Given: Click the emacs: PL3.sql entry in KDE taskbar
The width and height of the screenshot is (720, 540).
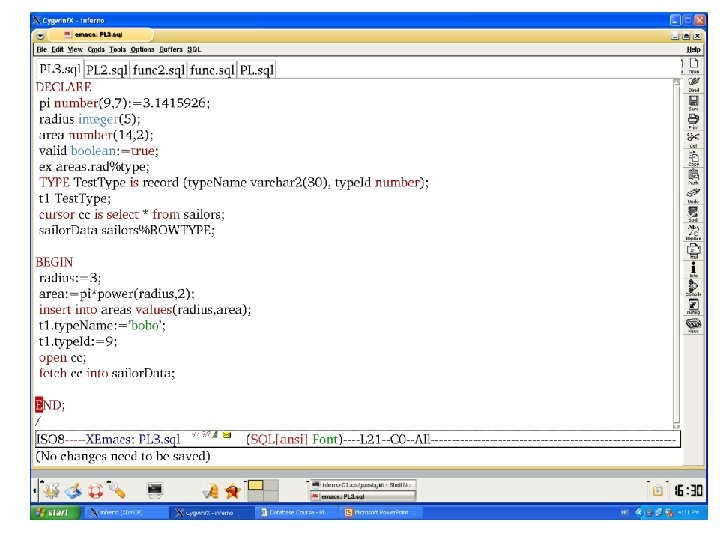Looking at the screenshot, I should 363,496.
